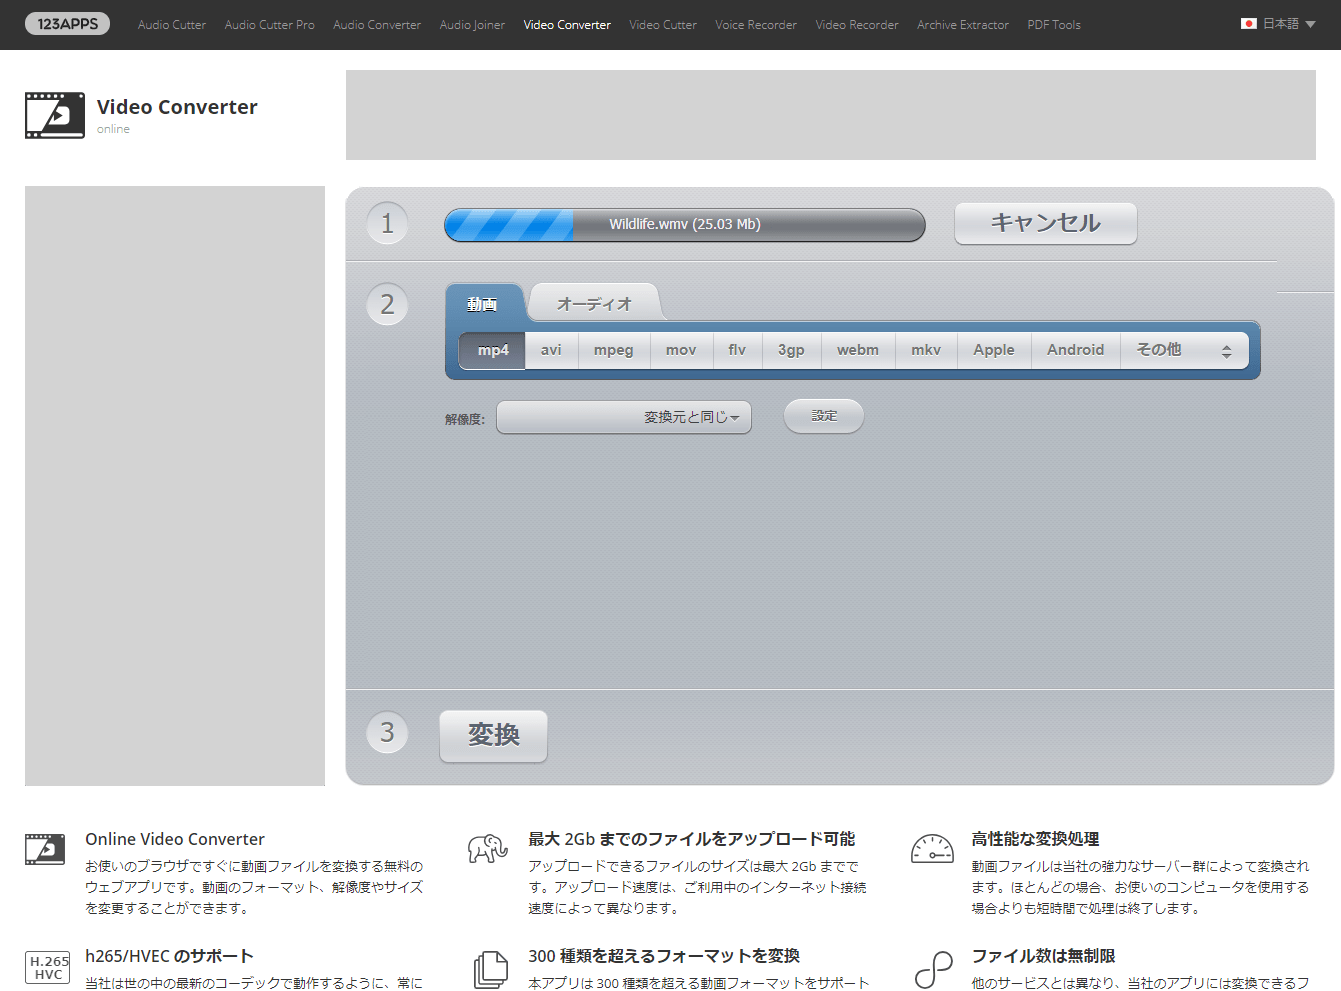Click the 高性能な変換処理 heading
Screen dimensions: 1341x991
1035,839
